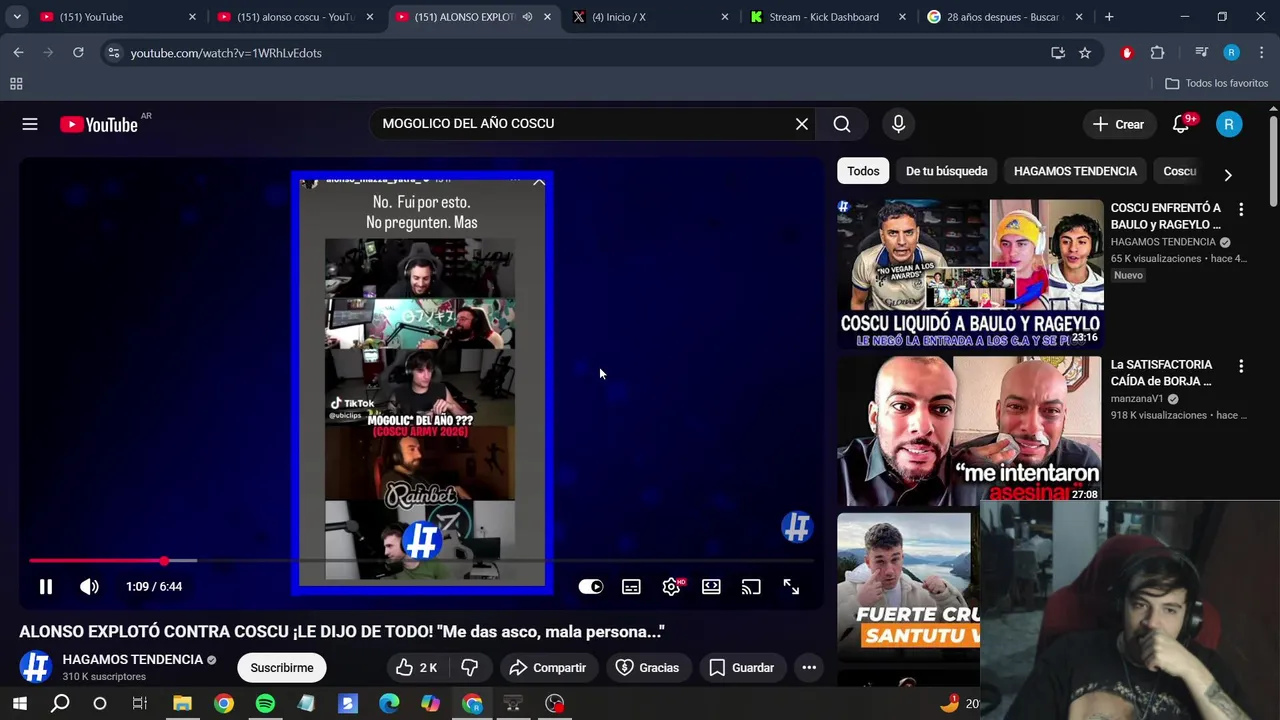Open YouTube notifications bell
The image size is (1280, 720).
tap(1181, 124)
